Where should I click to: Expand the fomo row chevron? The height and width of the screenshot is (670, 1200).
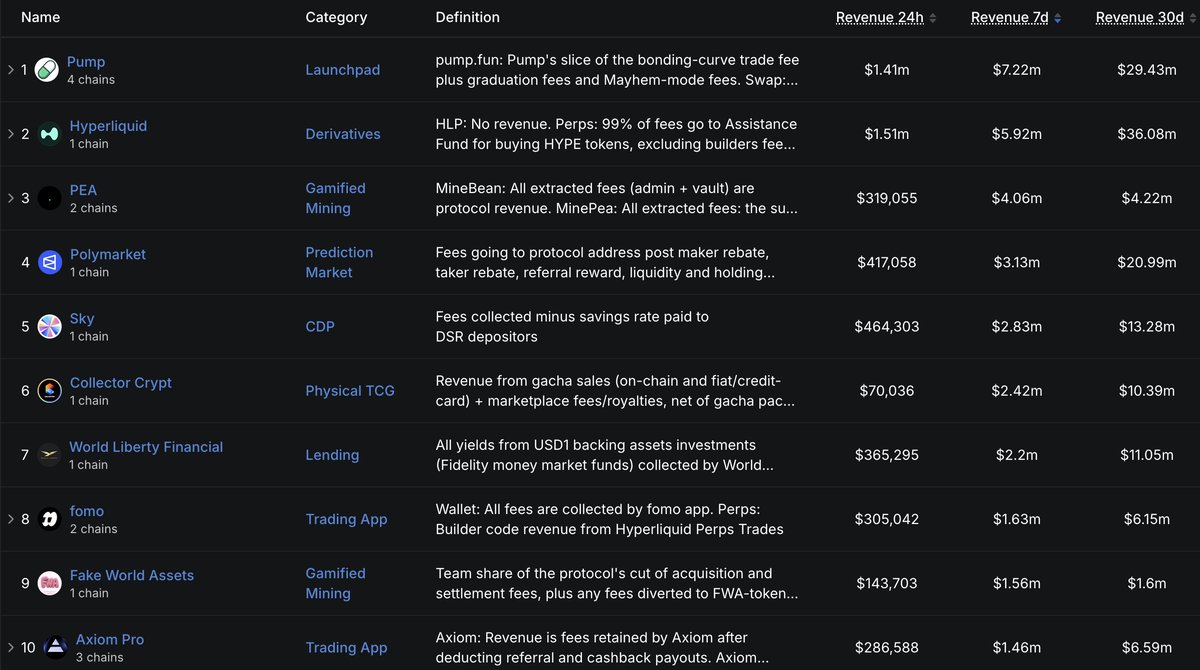pyautogui.click(x=10, y=519)
